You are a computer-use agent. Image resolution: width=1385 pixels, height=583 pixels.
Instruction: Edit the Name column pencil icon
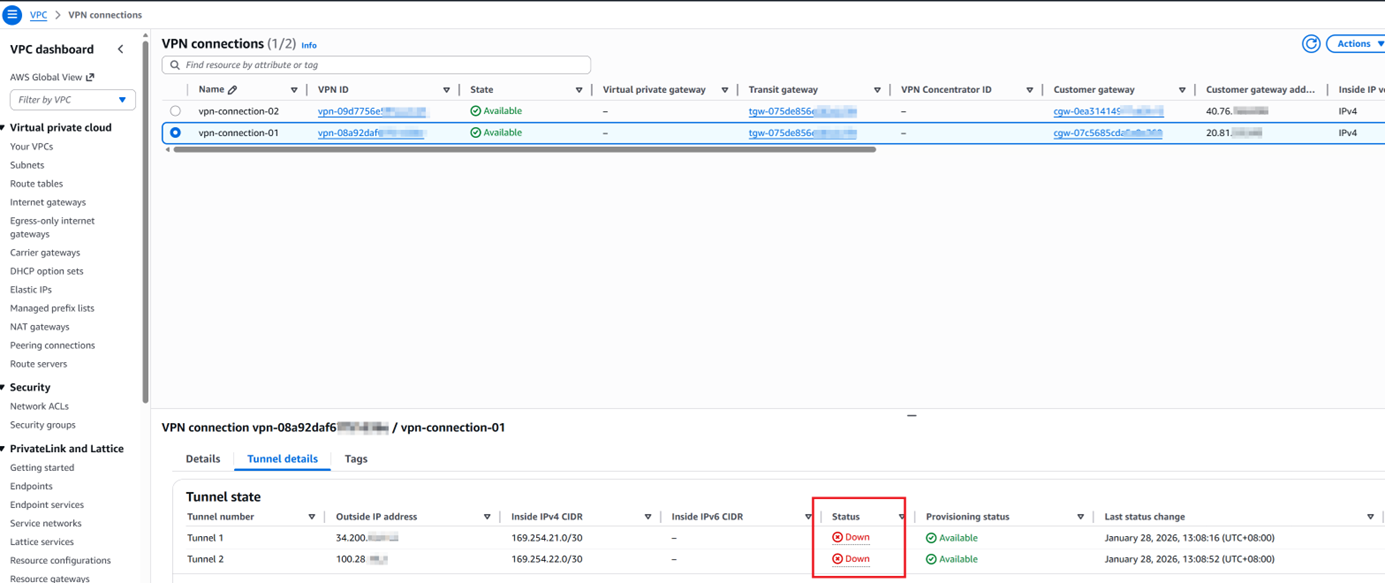click(x=233, y=90)
